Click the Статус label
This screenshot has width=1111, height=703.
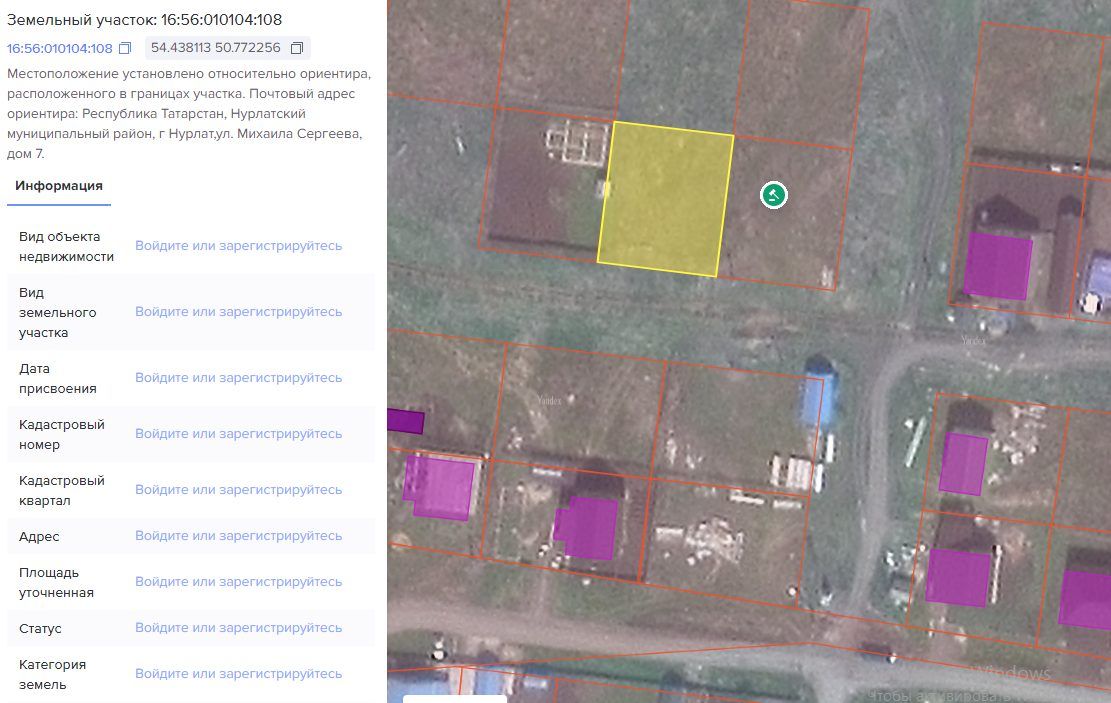coord(40,629)
